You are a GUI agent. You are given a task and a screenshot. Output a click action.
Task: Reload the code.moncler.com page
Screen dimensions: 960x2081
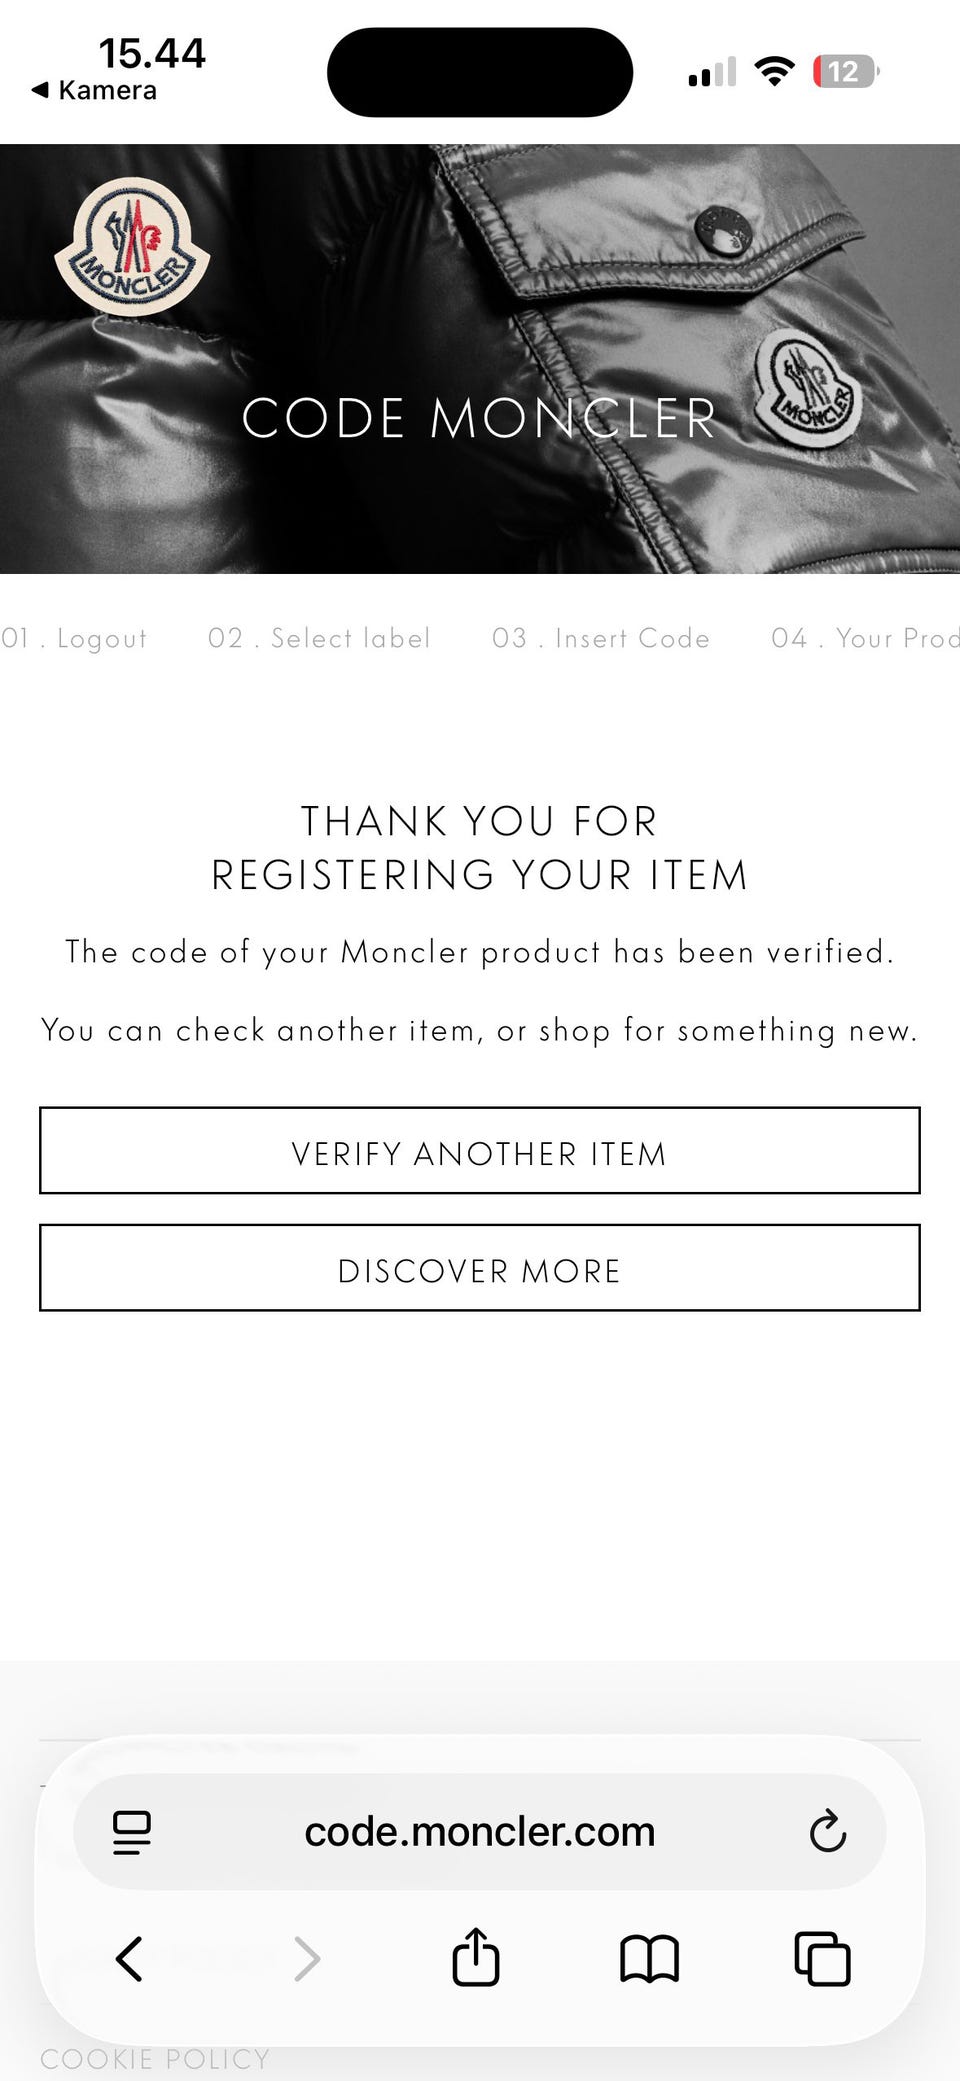(x=827, y=1832)
